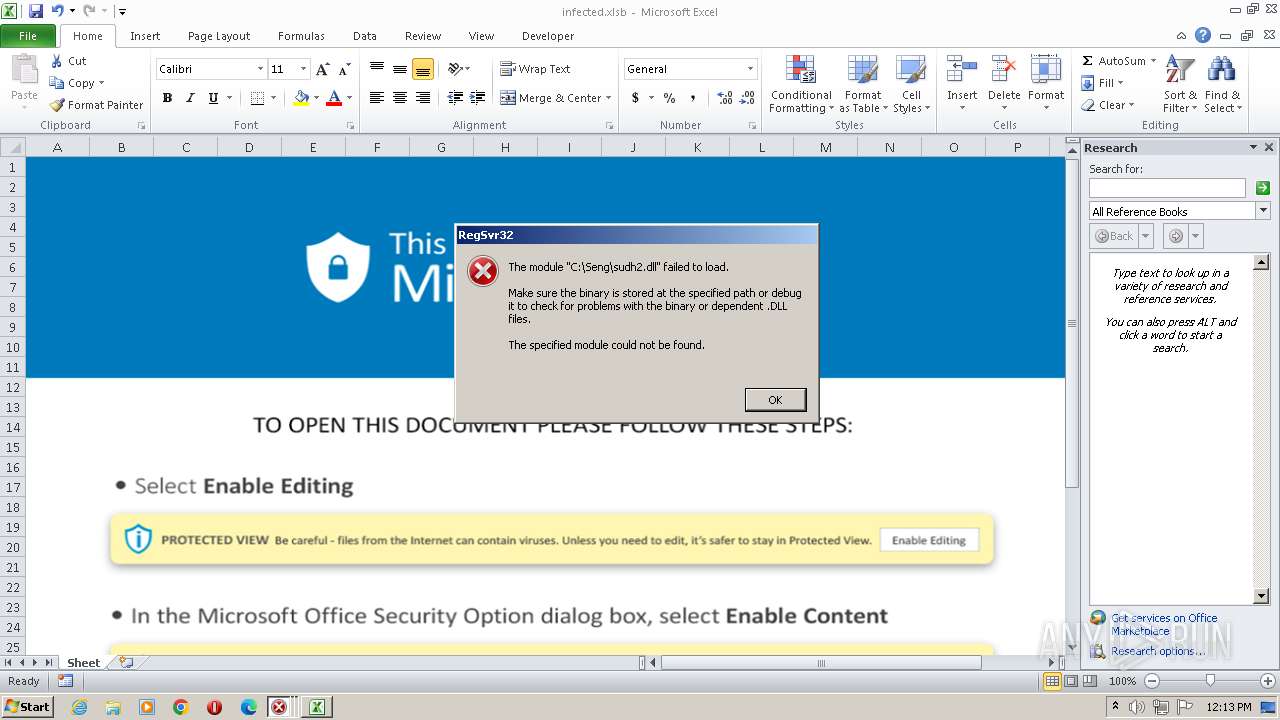
Task: Open Sort & Filter menu
Action: point(1180,85)
